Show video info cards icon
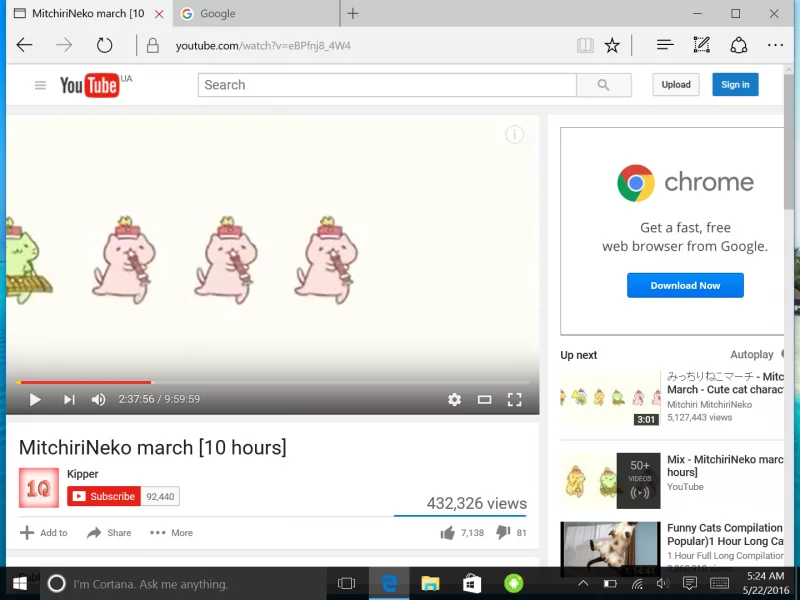 click(x=514, y=135)
